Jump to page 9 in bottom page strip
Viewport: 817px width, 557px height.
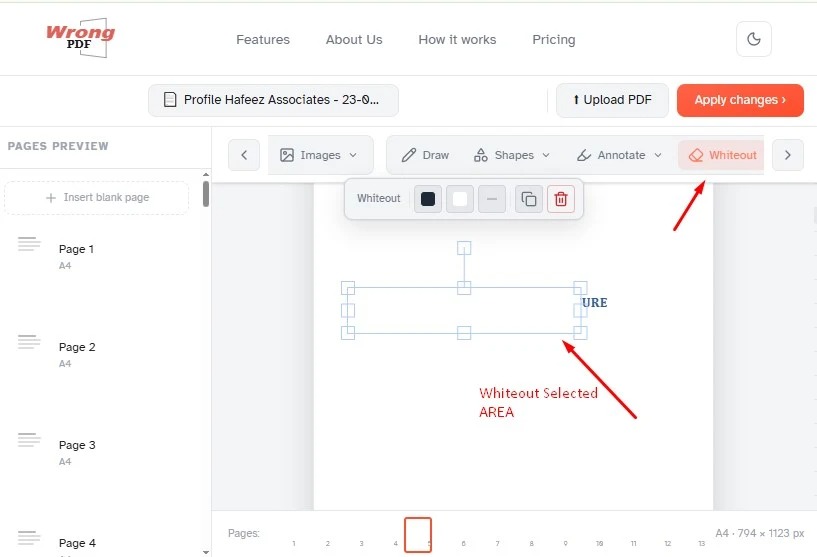565,543
